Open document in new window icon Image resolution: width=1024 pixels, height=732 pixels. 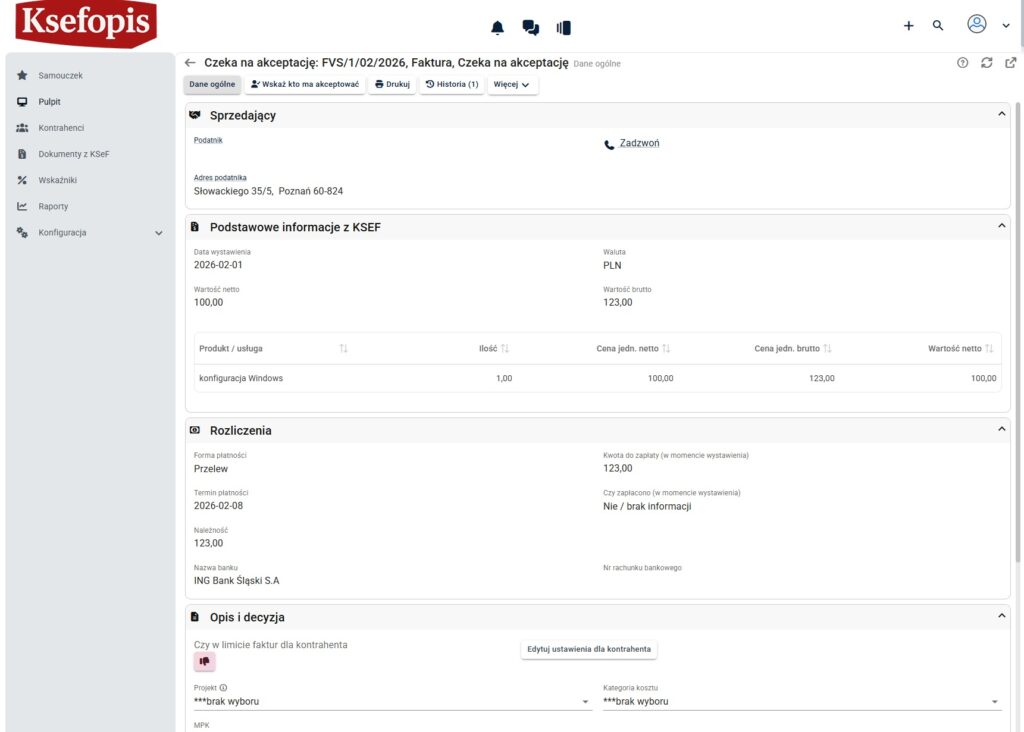click(1010, 62)
